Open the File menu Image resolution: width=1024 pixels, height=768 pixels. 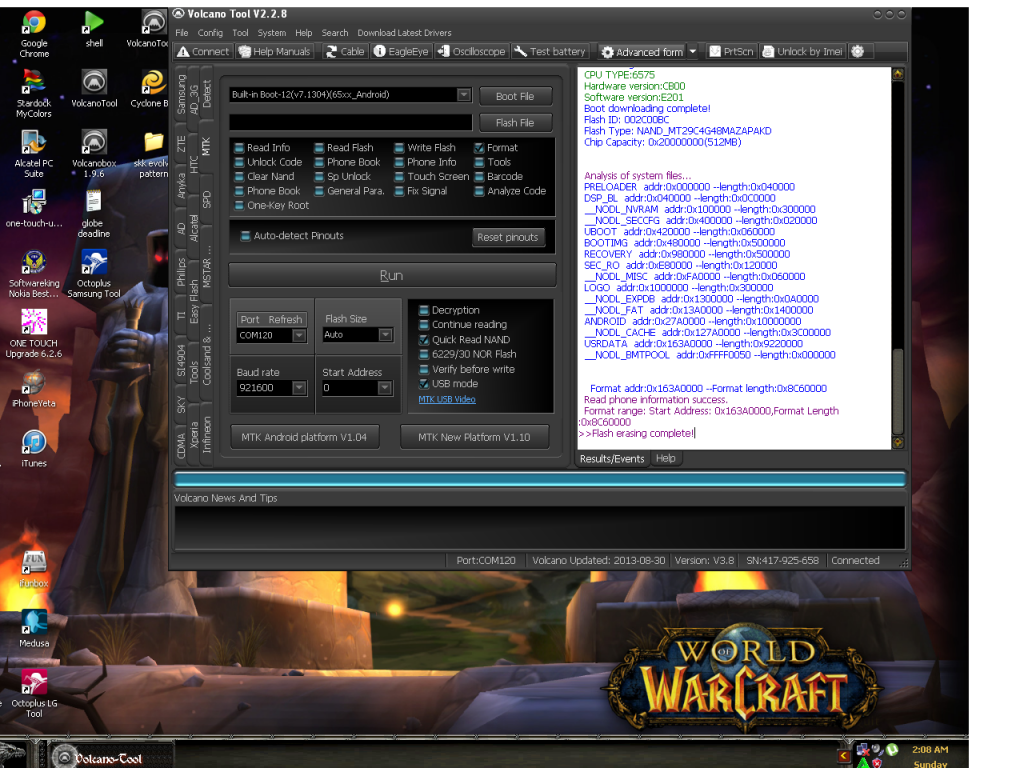coord(182,33)
